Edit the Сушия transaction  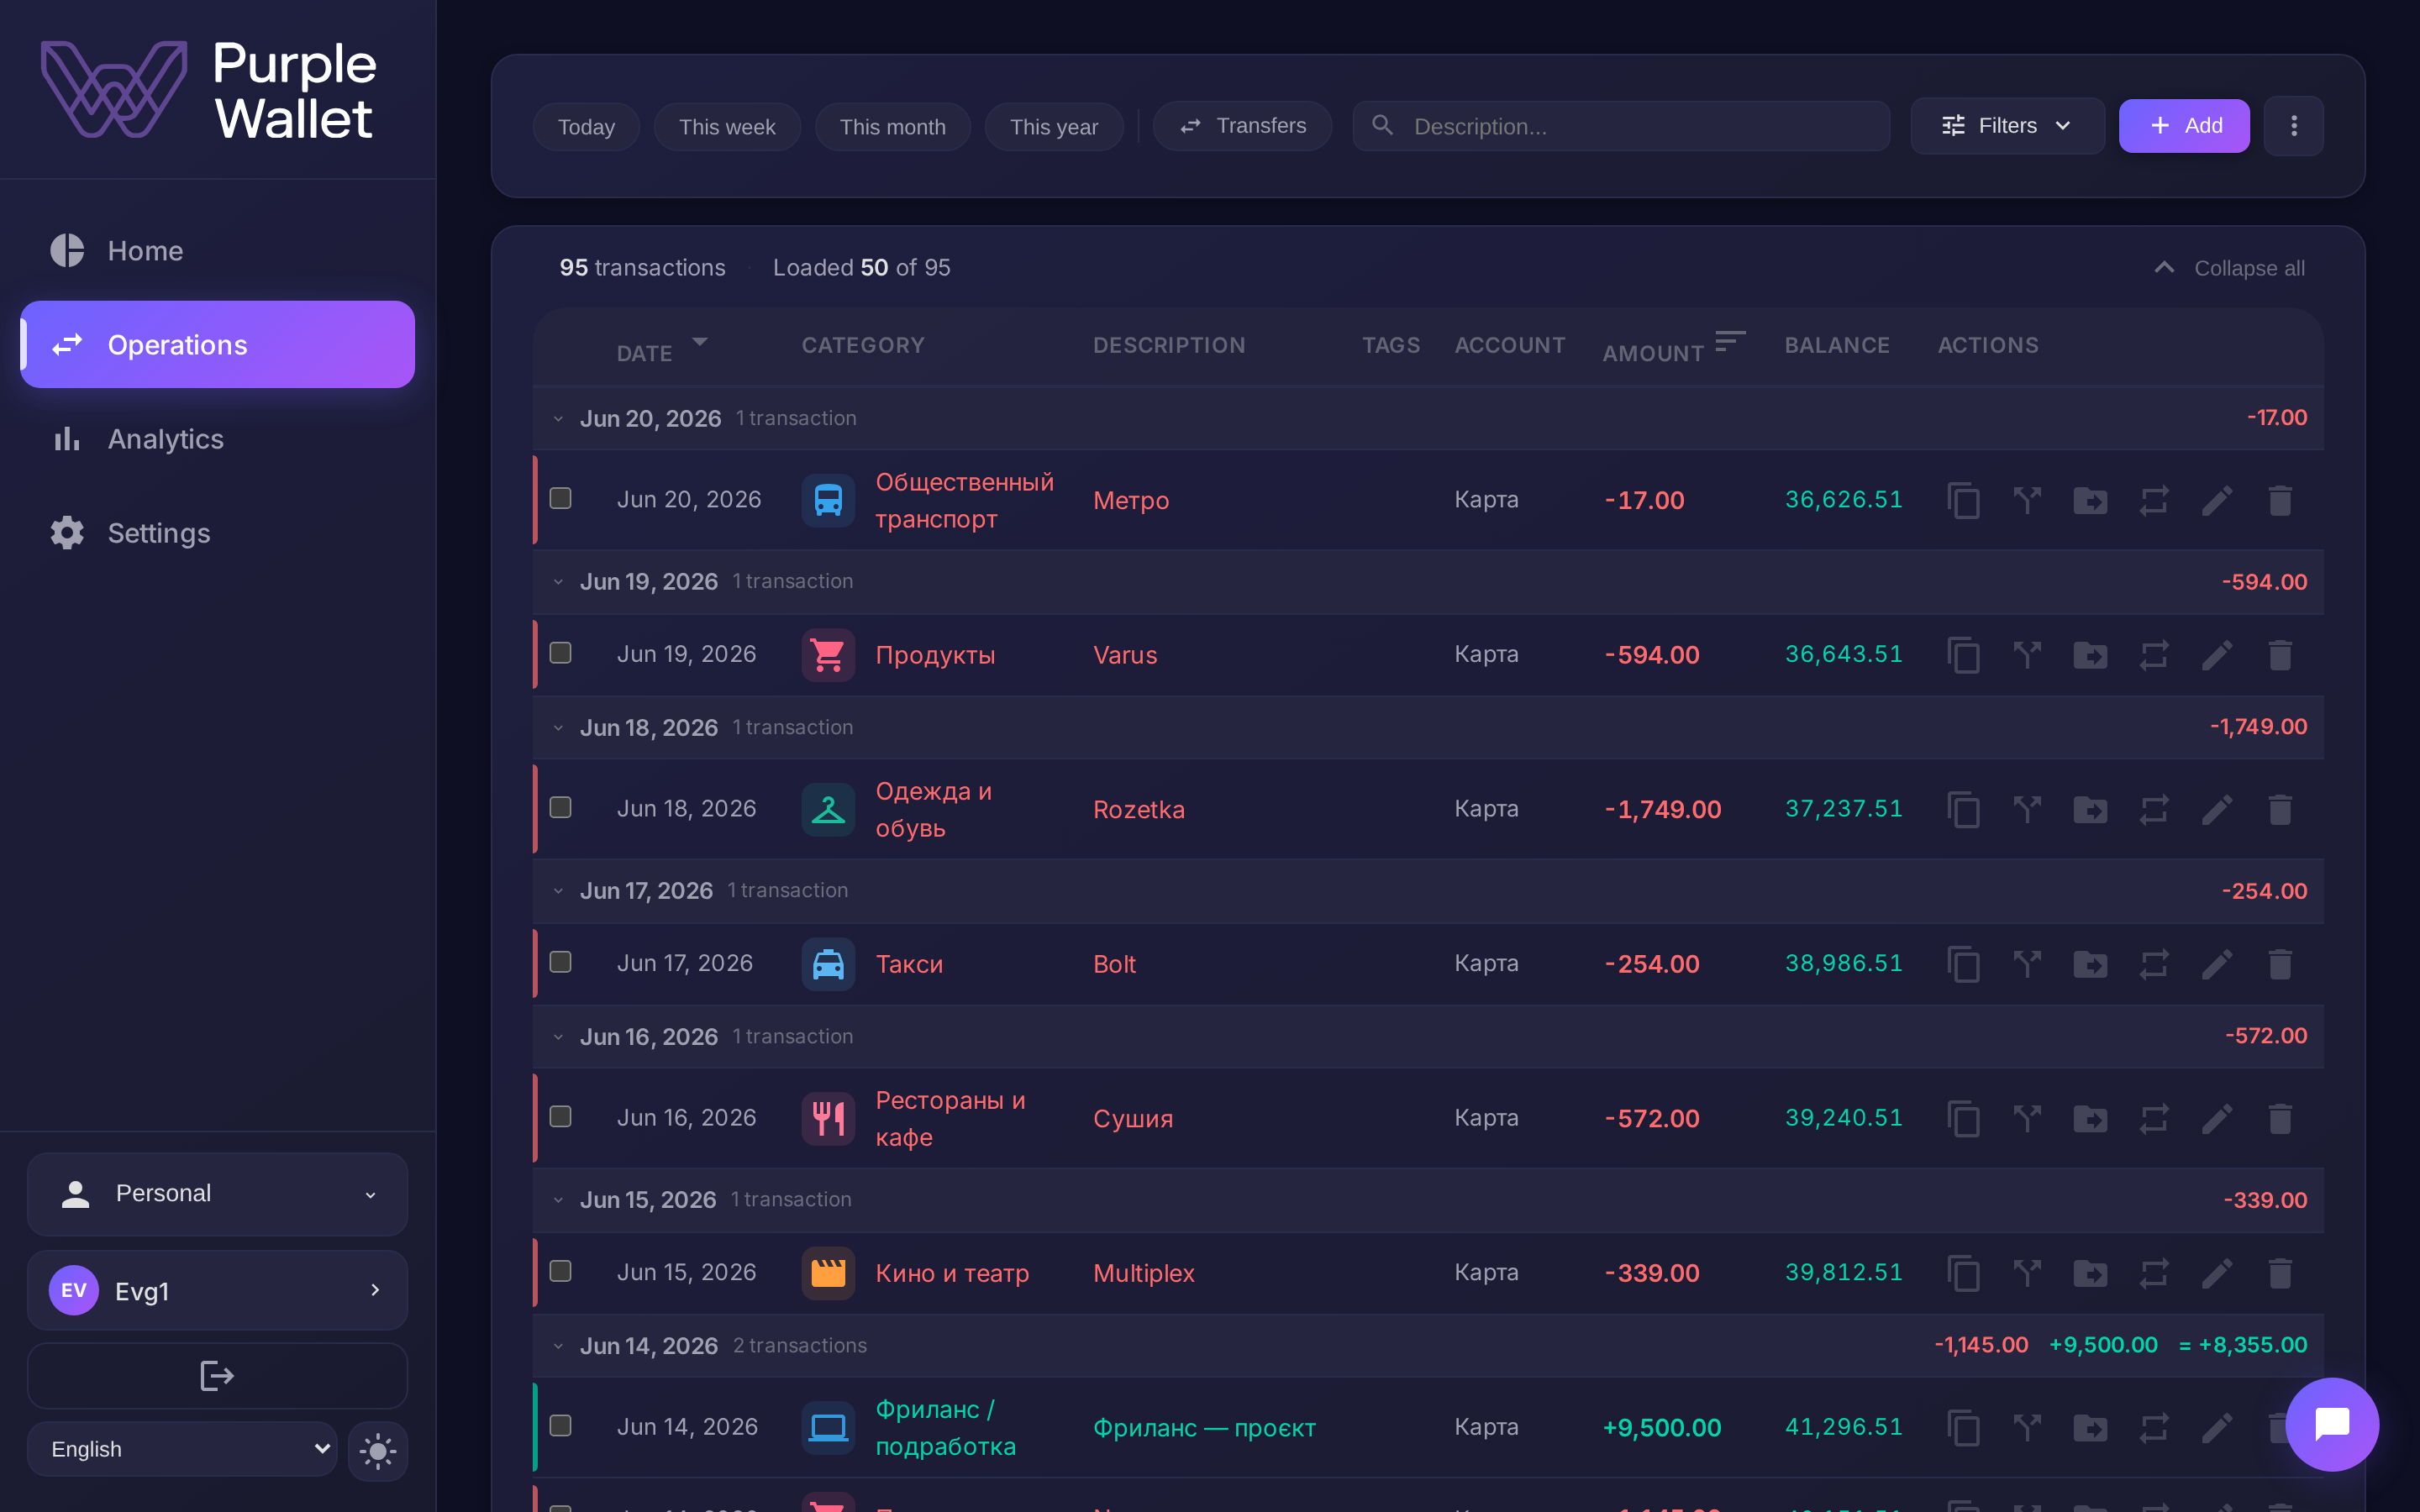click(x=2217, y=1118)
